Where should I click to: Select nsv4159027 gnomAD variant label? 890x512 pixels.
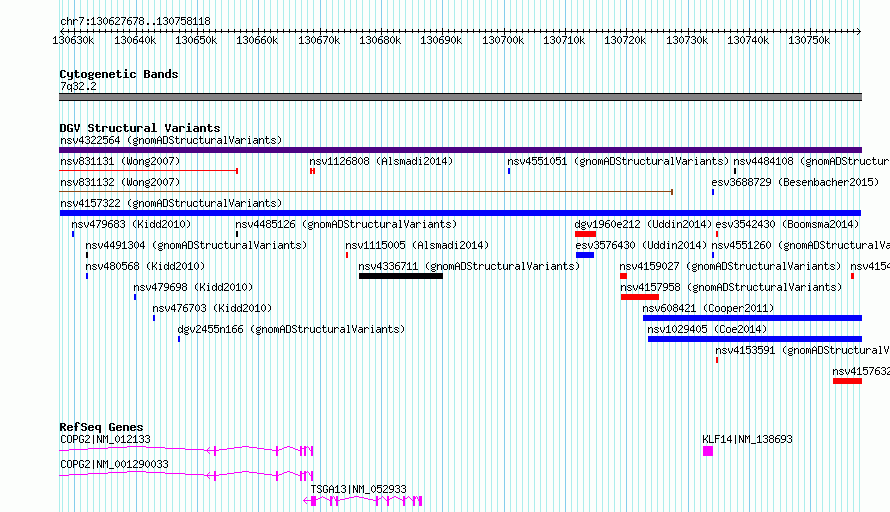point(730,266)
